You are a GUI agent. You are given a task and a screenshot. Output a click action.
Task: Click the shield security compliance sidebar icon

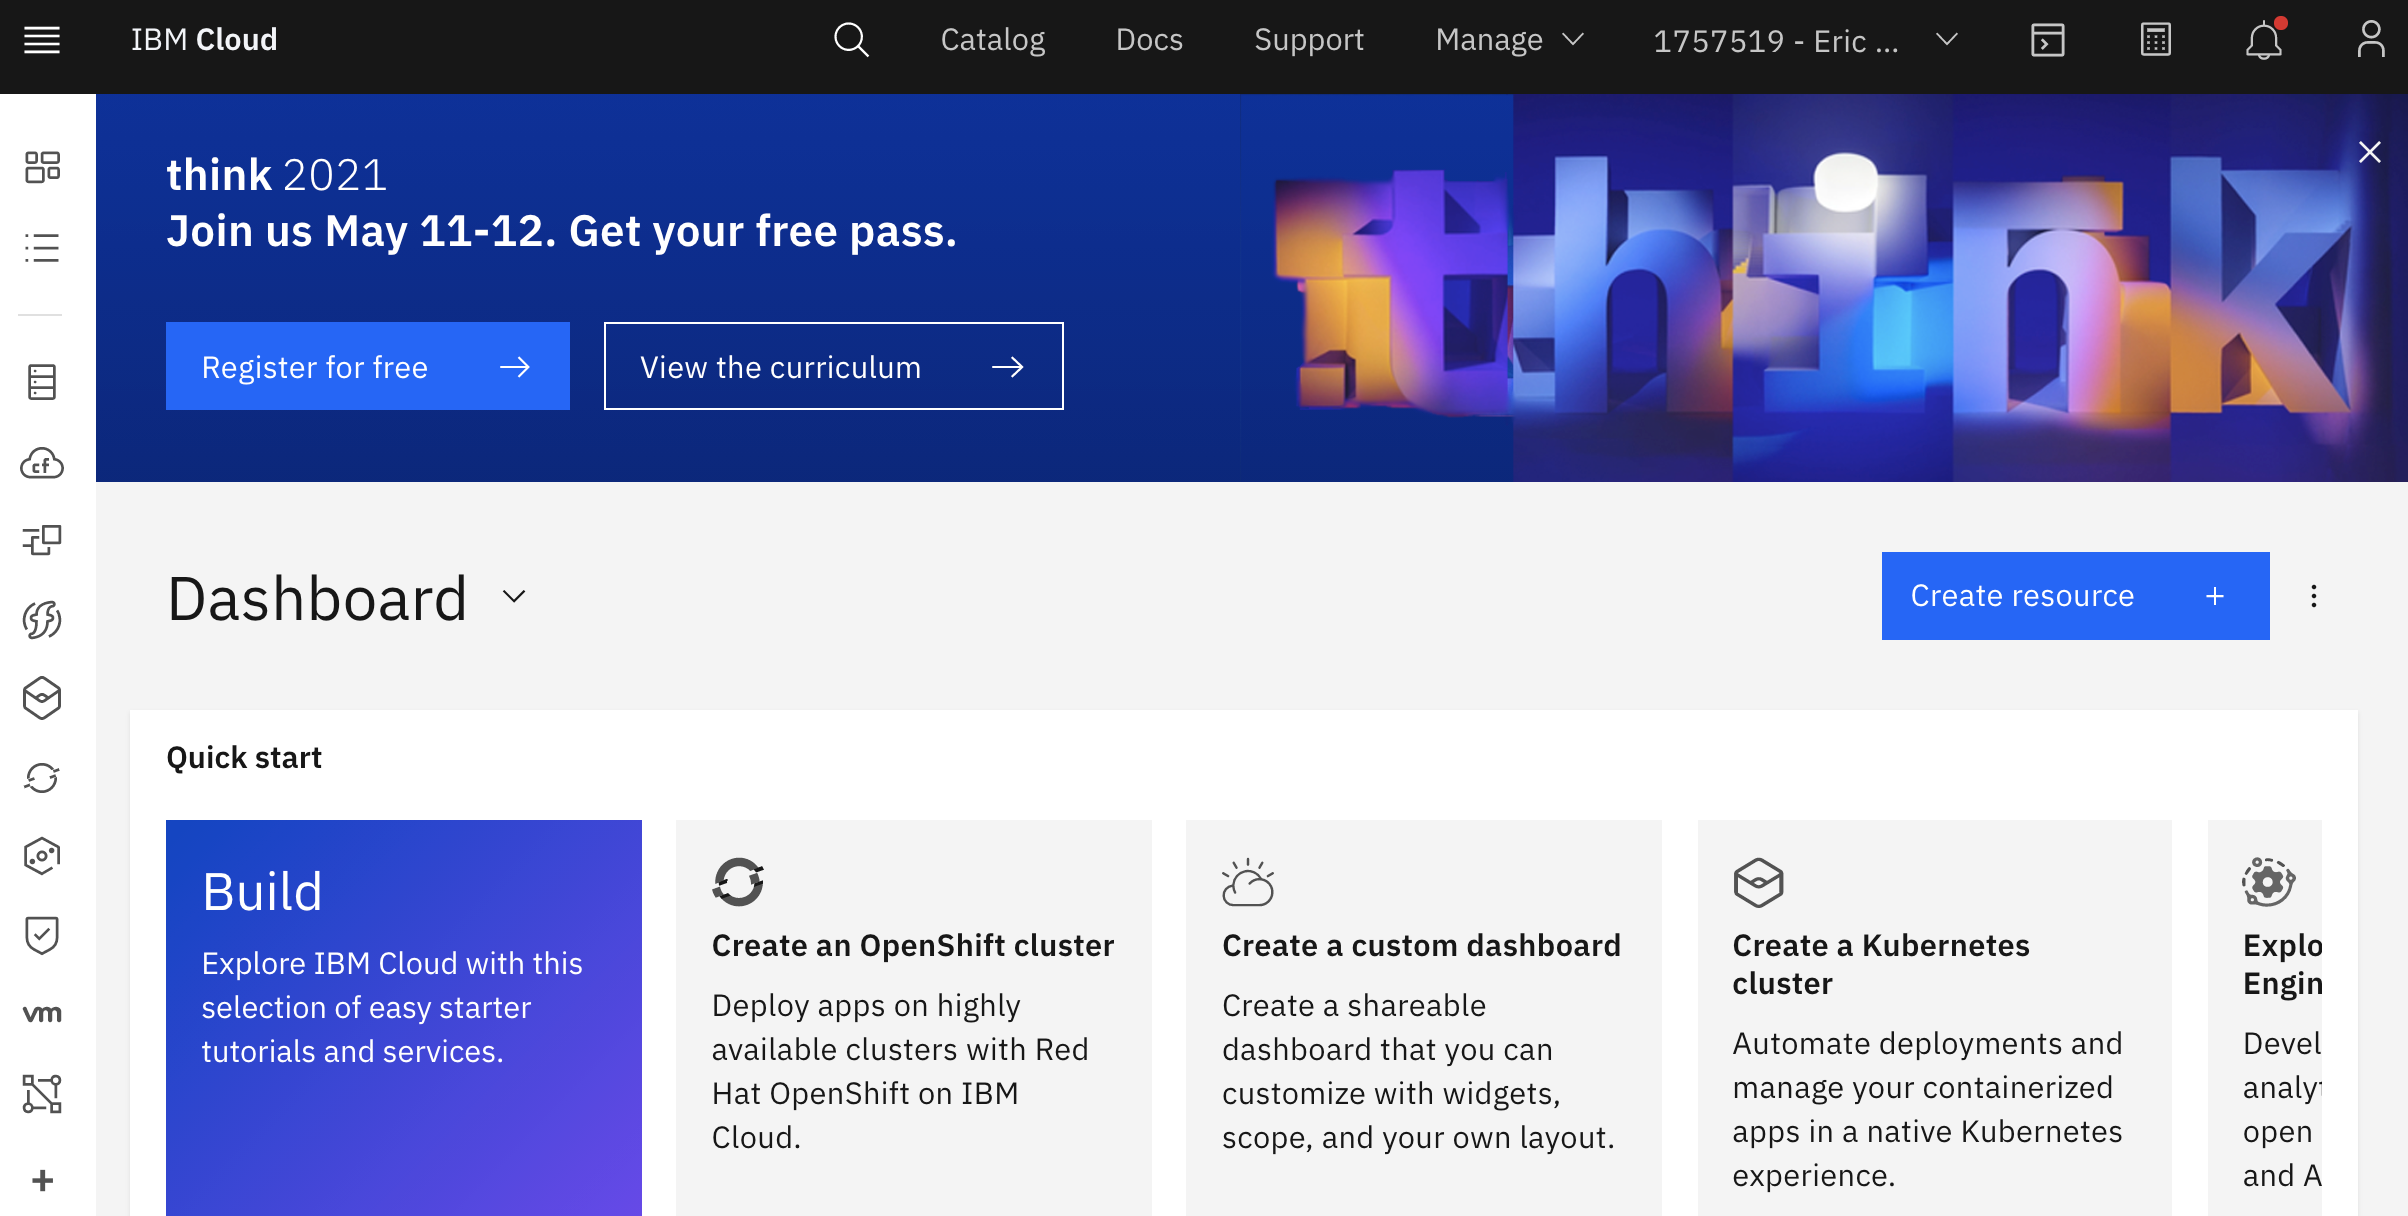(x=42, y=935)
